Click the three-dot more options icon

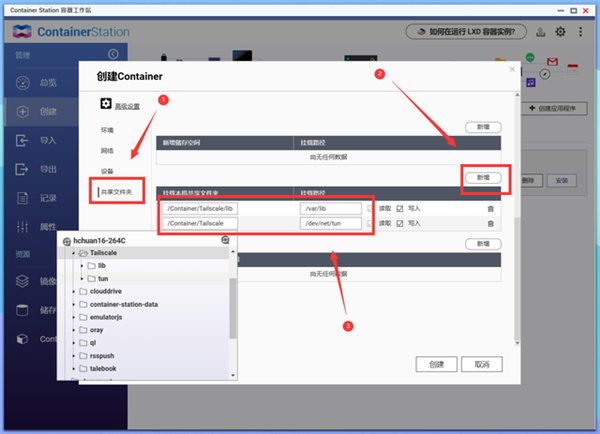580,32
